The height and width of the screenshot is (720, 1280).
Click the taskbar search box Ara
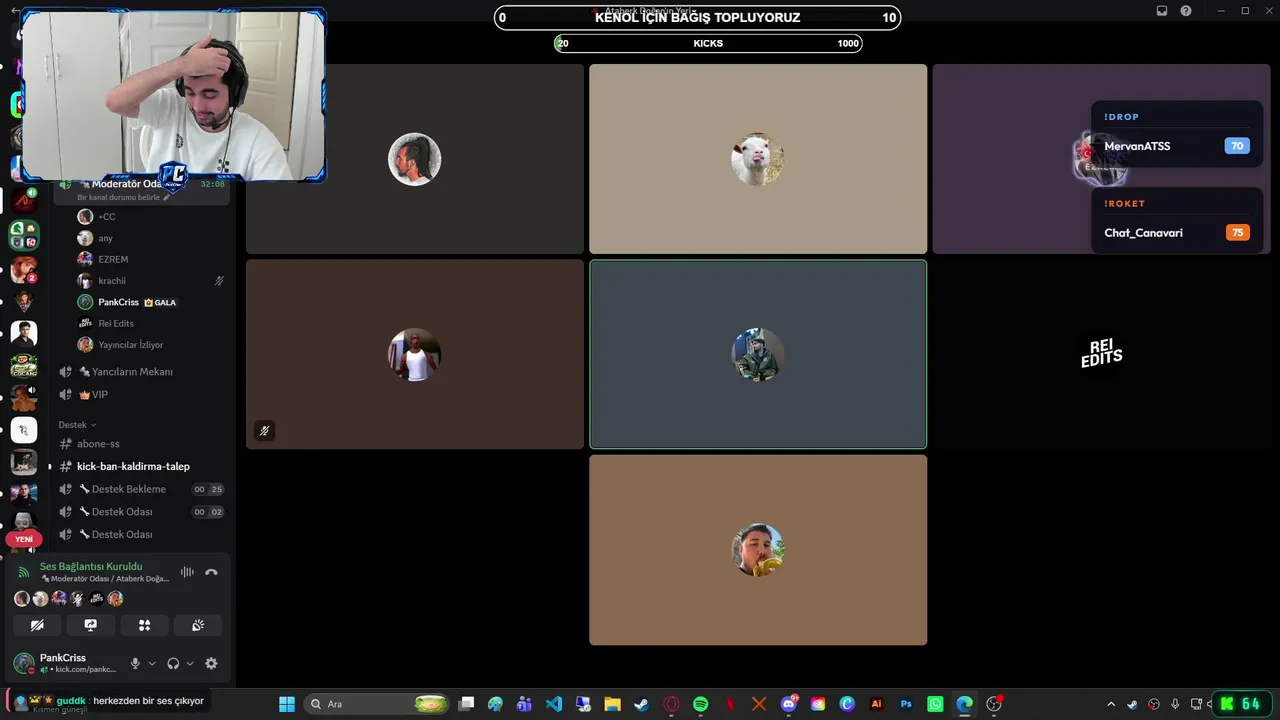377,704
